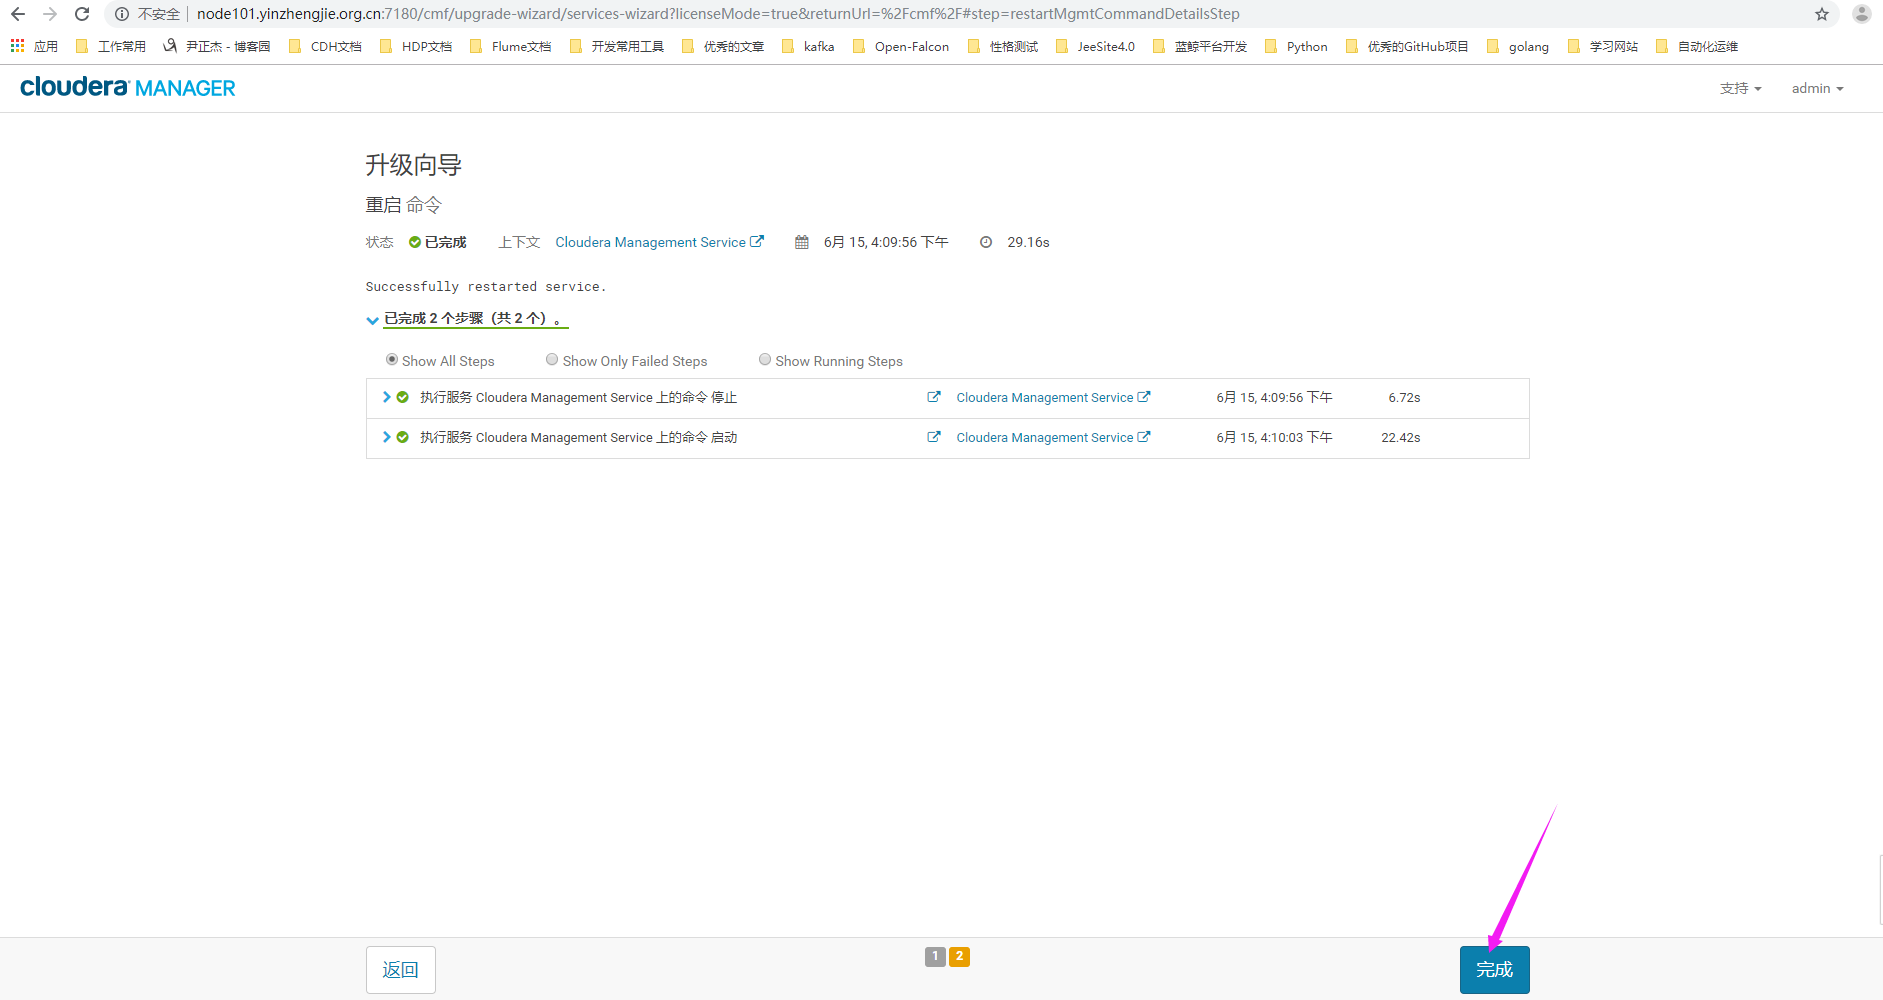The width and height of the screenshot is (1883, 1000).
Task: Open Cloudera Management Service link in 启动 row
Action: click(1053, 437)
